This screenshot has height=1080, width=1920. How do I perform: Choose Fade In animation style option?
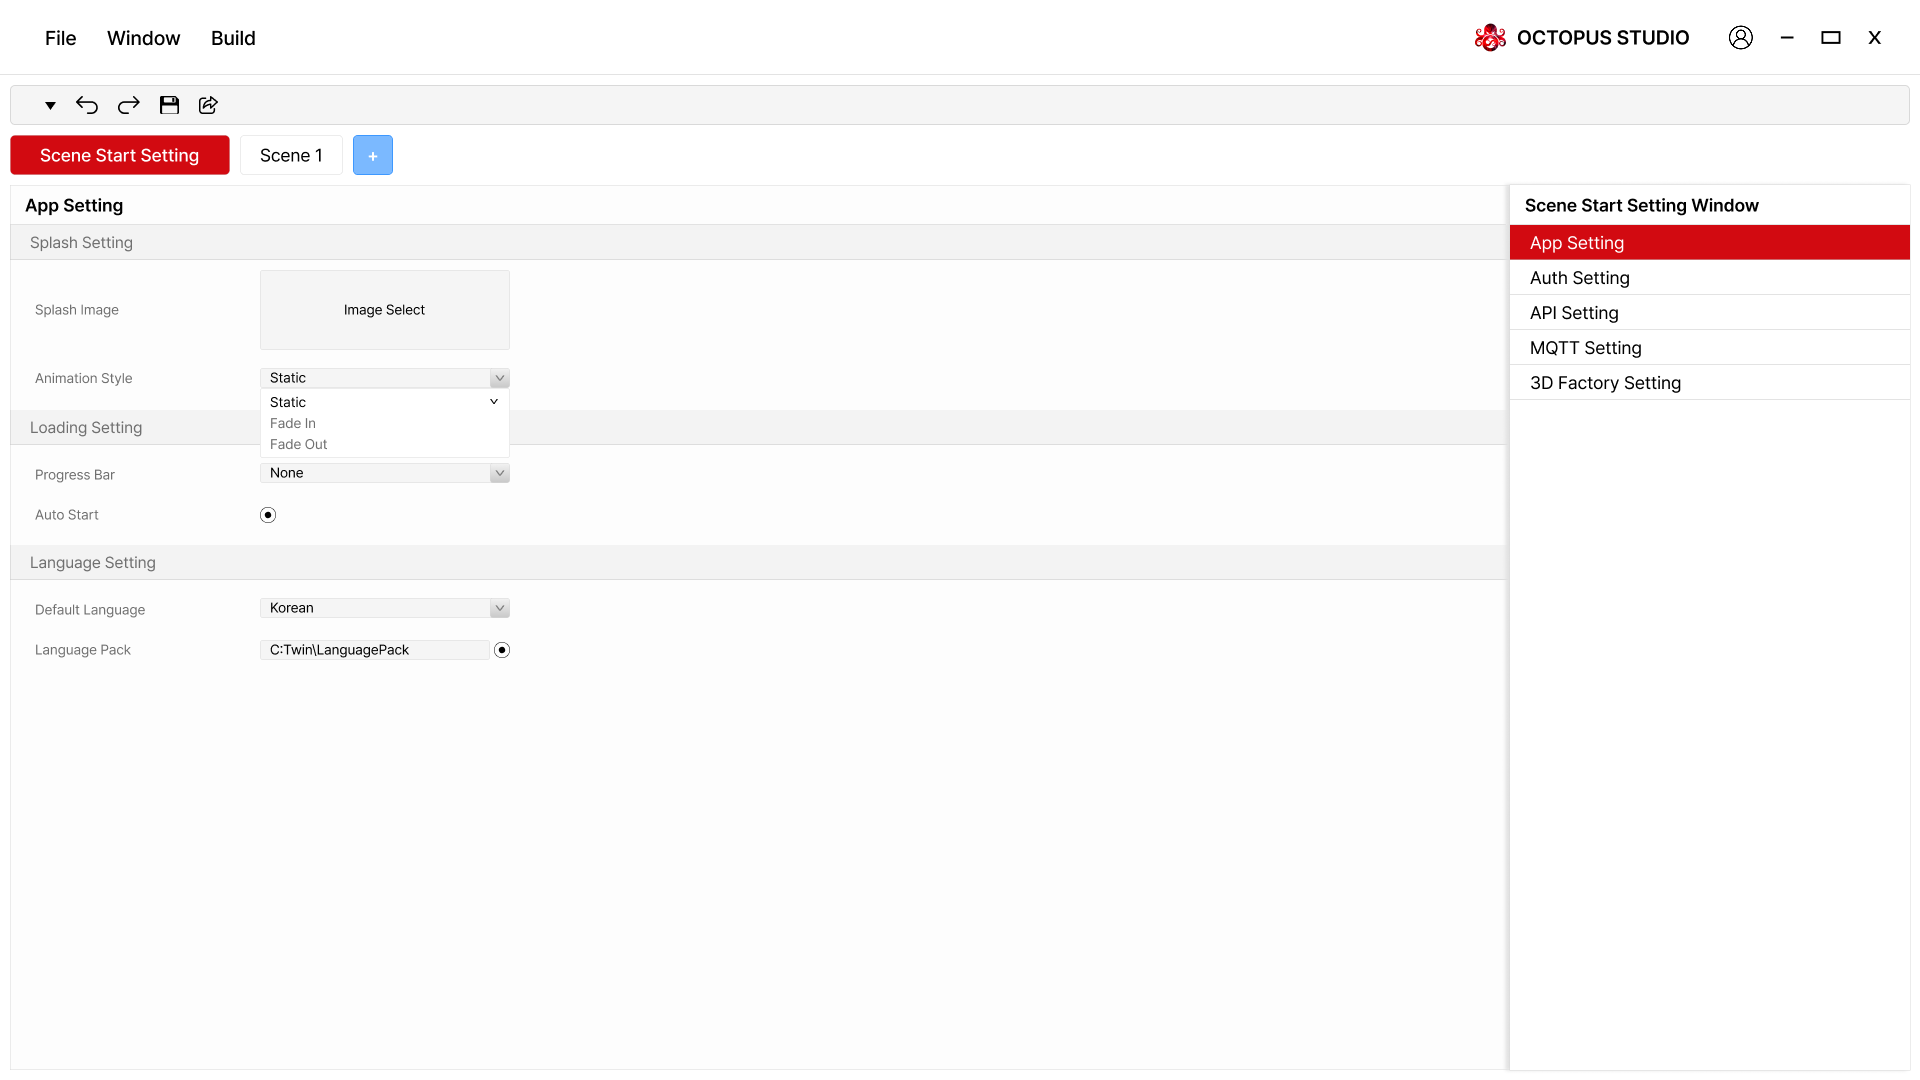click(293, 423)
